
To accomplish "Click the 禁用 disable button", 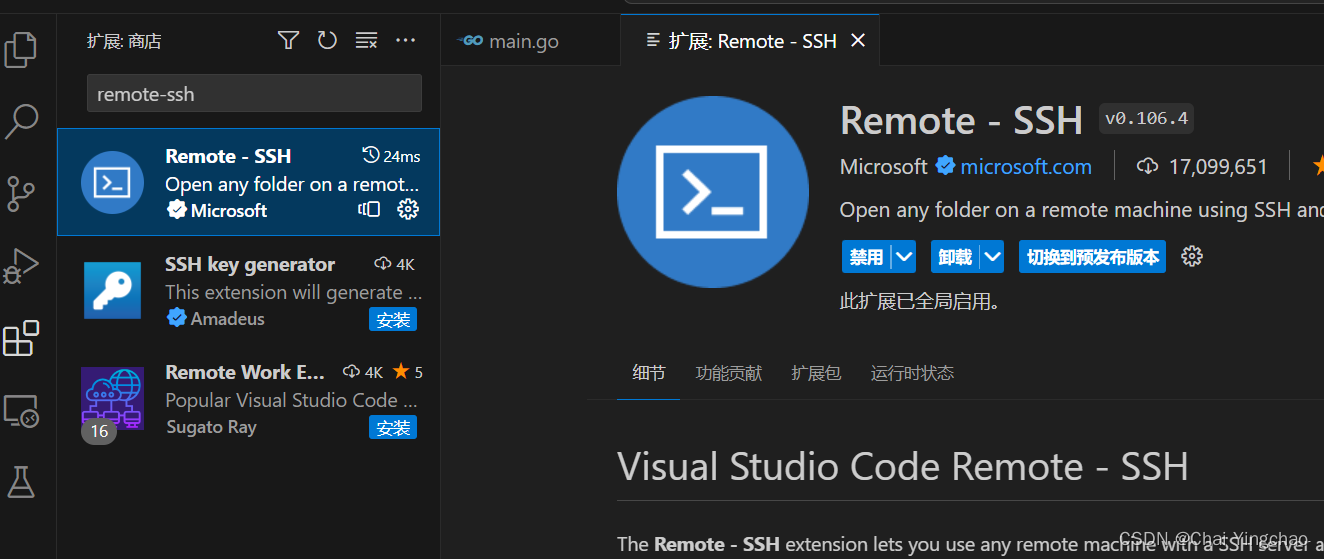I will click(867, 257).
